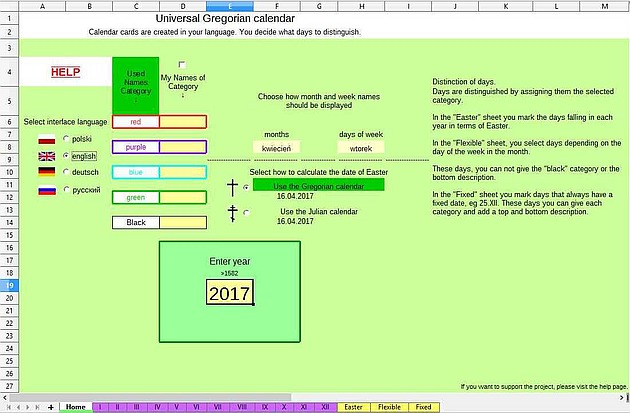Image resolution: width=630 pixels, height=413 pixels.
Task: Click the Used Names Category green button
Action: click(135, 84)
